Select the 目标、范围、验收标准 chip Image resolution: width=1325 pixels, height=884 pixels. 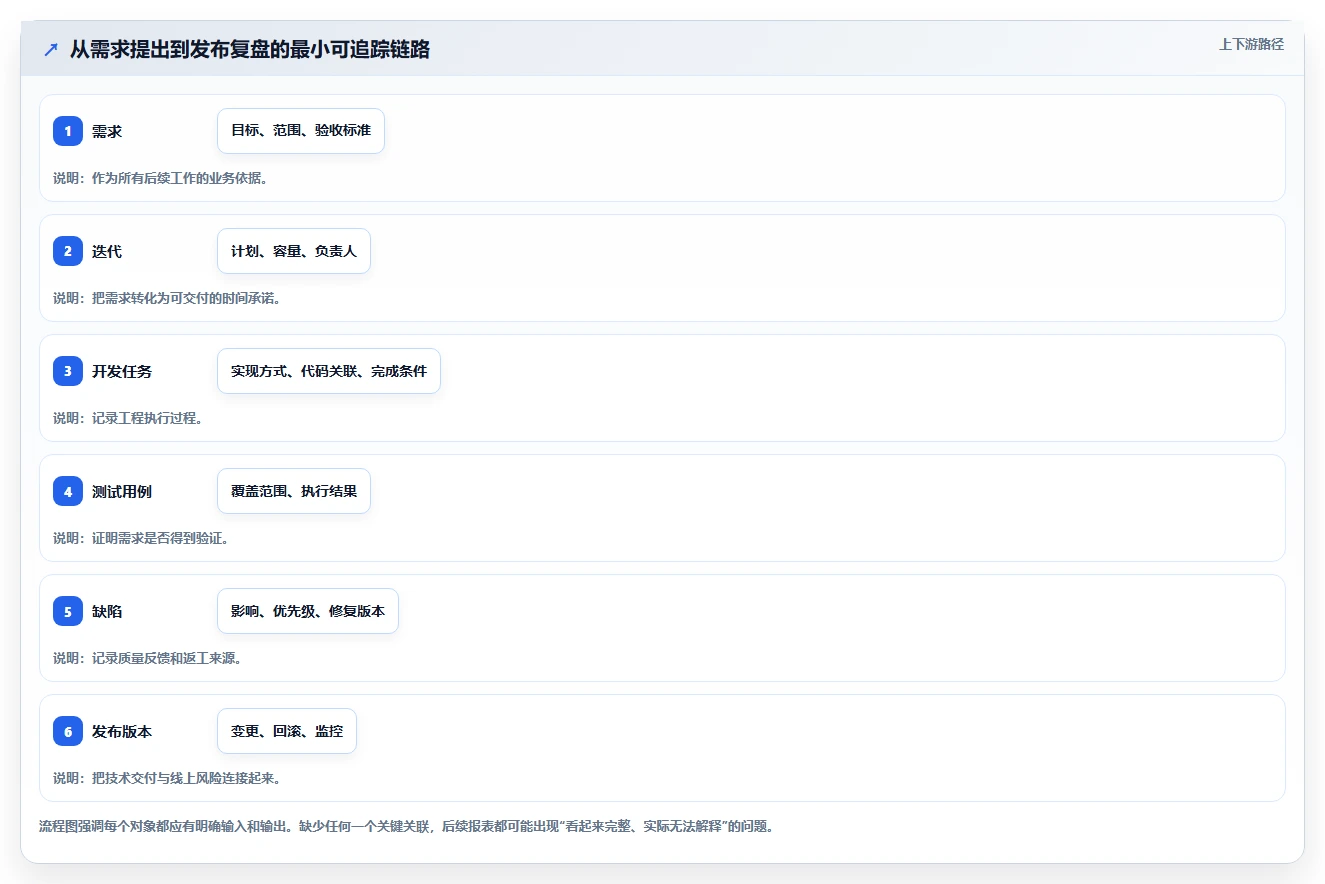301,131
